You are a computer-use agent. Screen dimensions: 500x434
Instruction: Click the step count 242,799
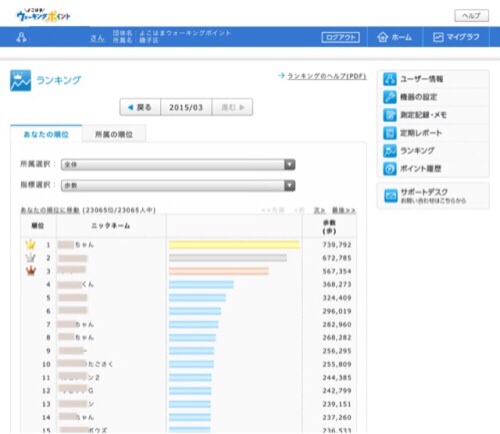click(x=337, y=391)
